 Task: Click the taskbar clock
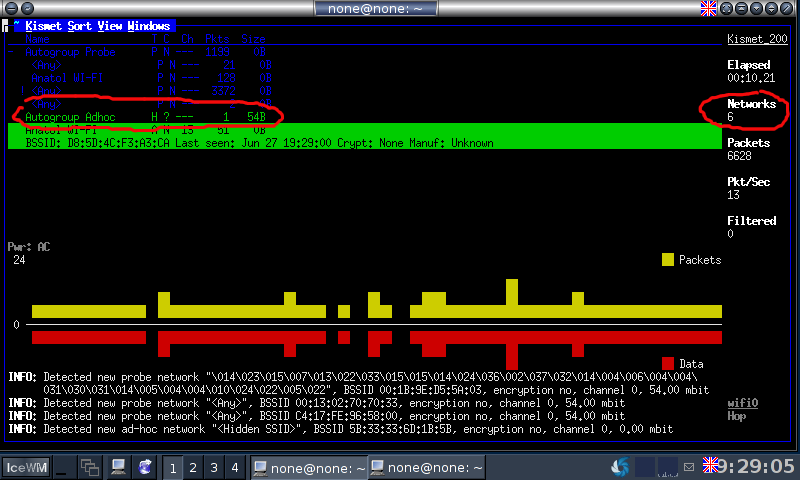(757, 466)
